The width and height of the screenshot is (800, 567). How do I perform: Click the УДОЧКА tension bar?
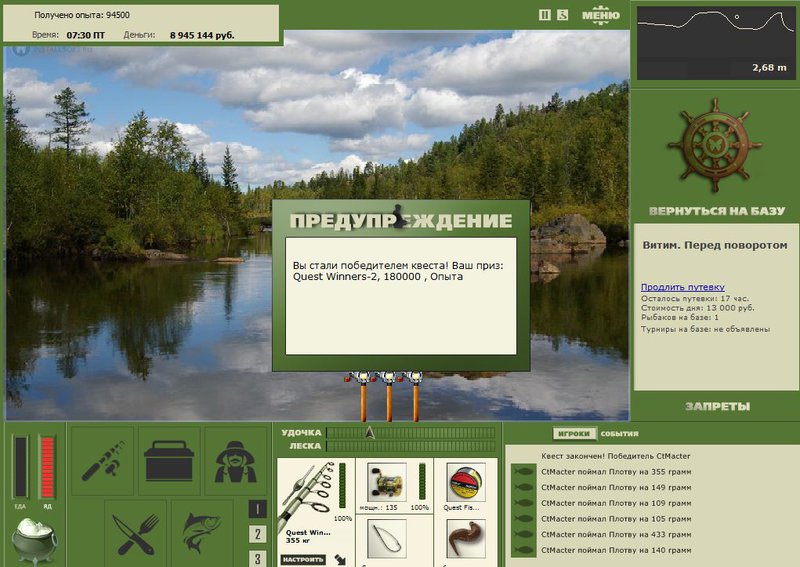coord(411,433)
